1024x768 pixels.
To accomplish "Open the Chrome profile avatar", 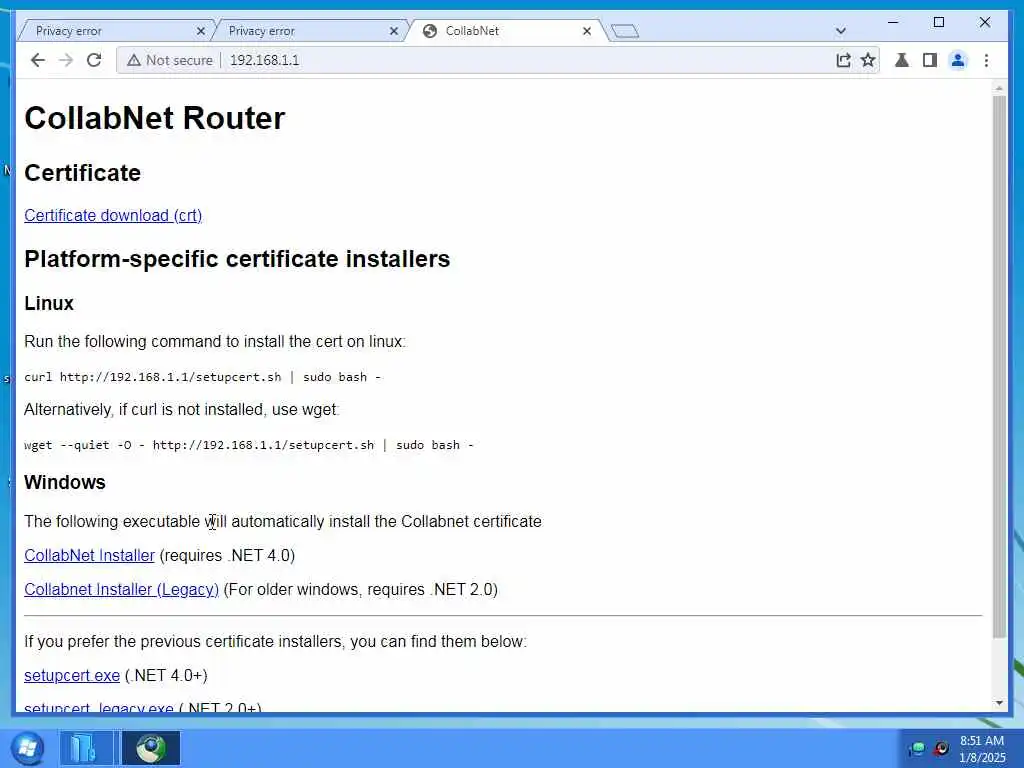I will click(x=958, y=60).
